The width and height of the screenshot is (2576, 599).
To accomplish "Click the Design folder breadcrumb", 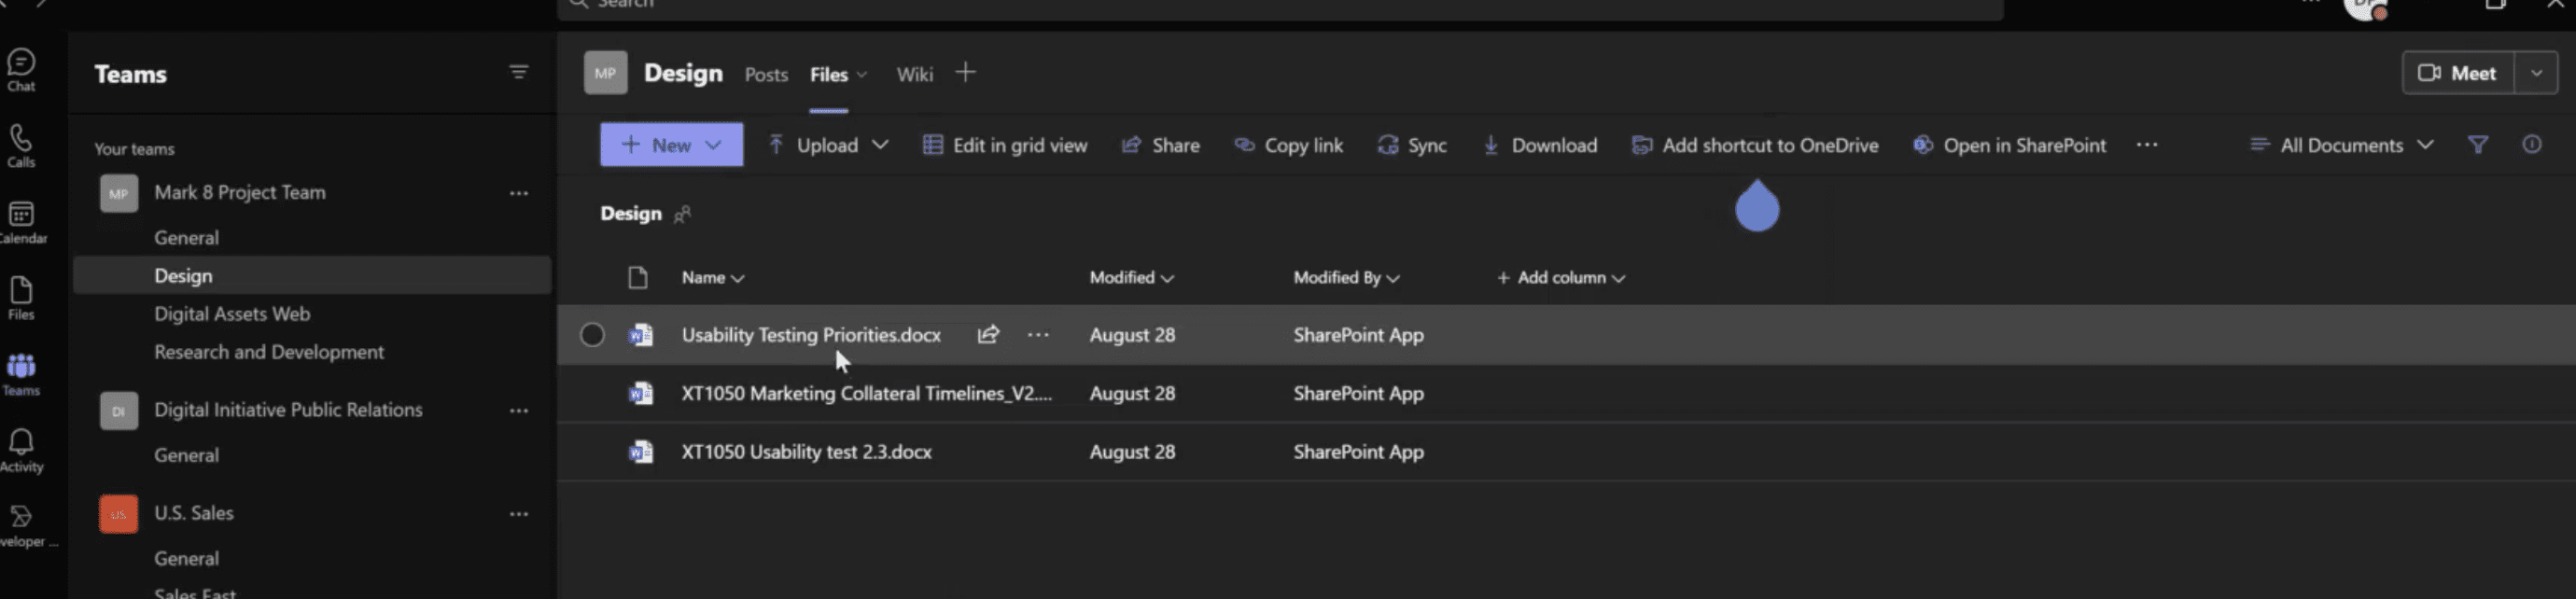I will coord(630,214).
